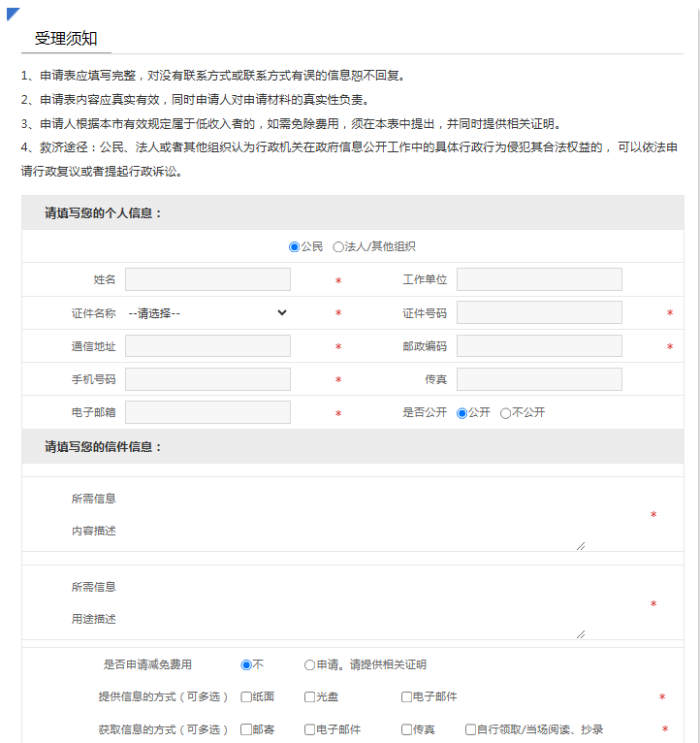This screenshot has height=743, width=700.
Task: Focus the 证件号码 input box
Action: click(x=539, y=313)
